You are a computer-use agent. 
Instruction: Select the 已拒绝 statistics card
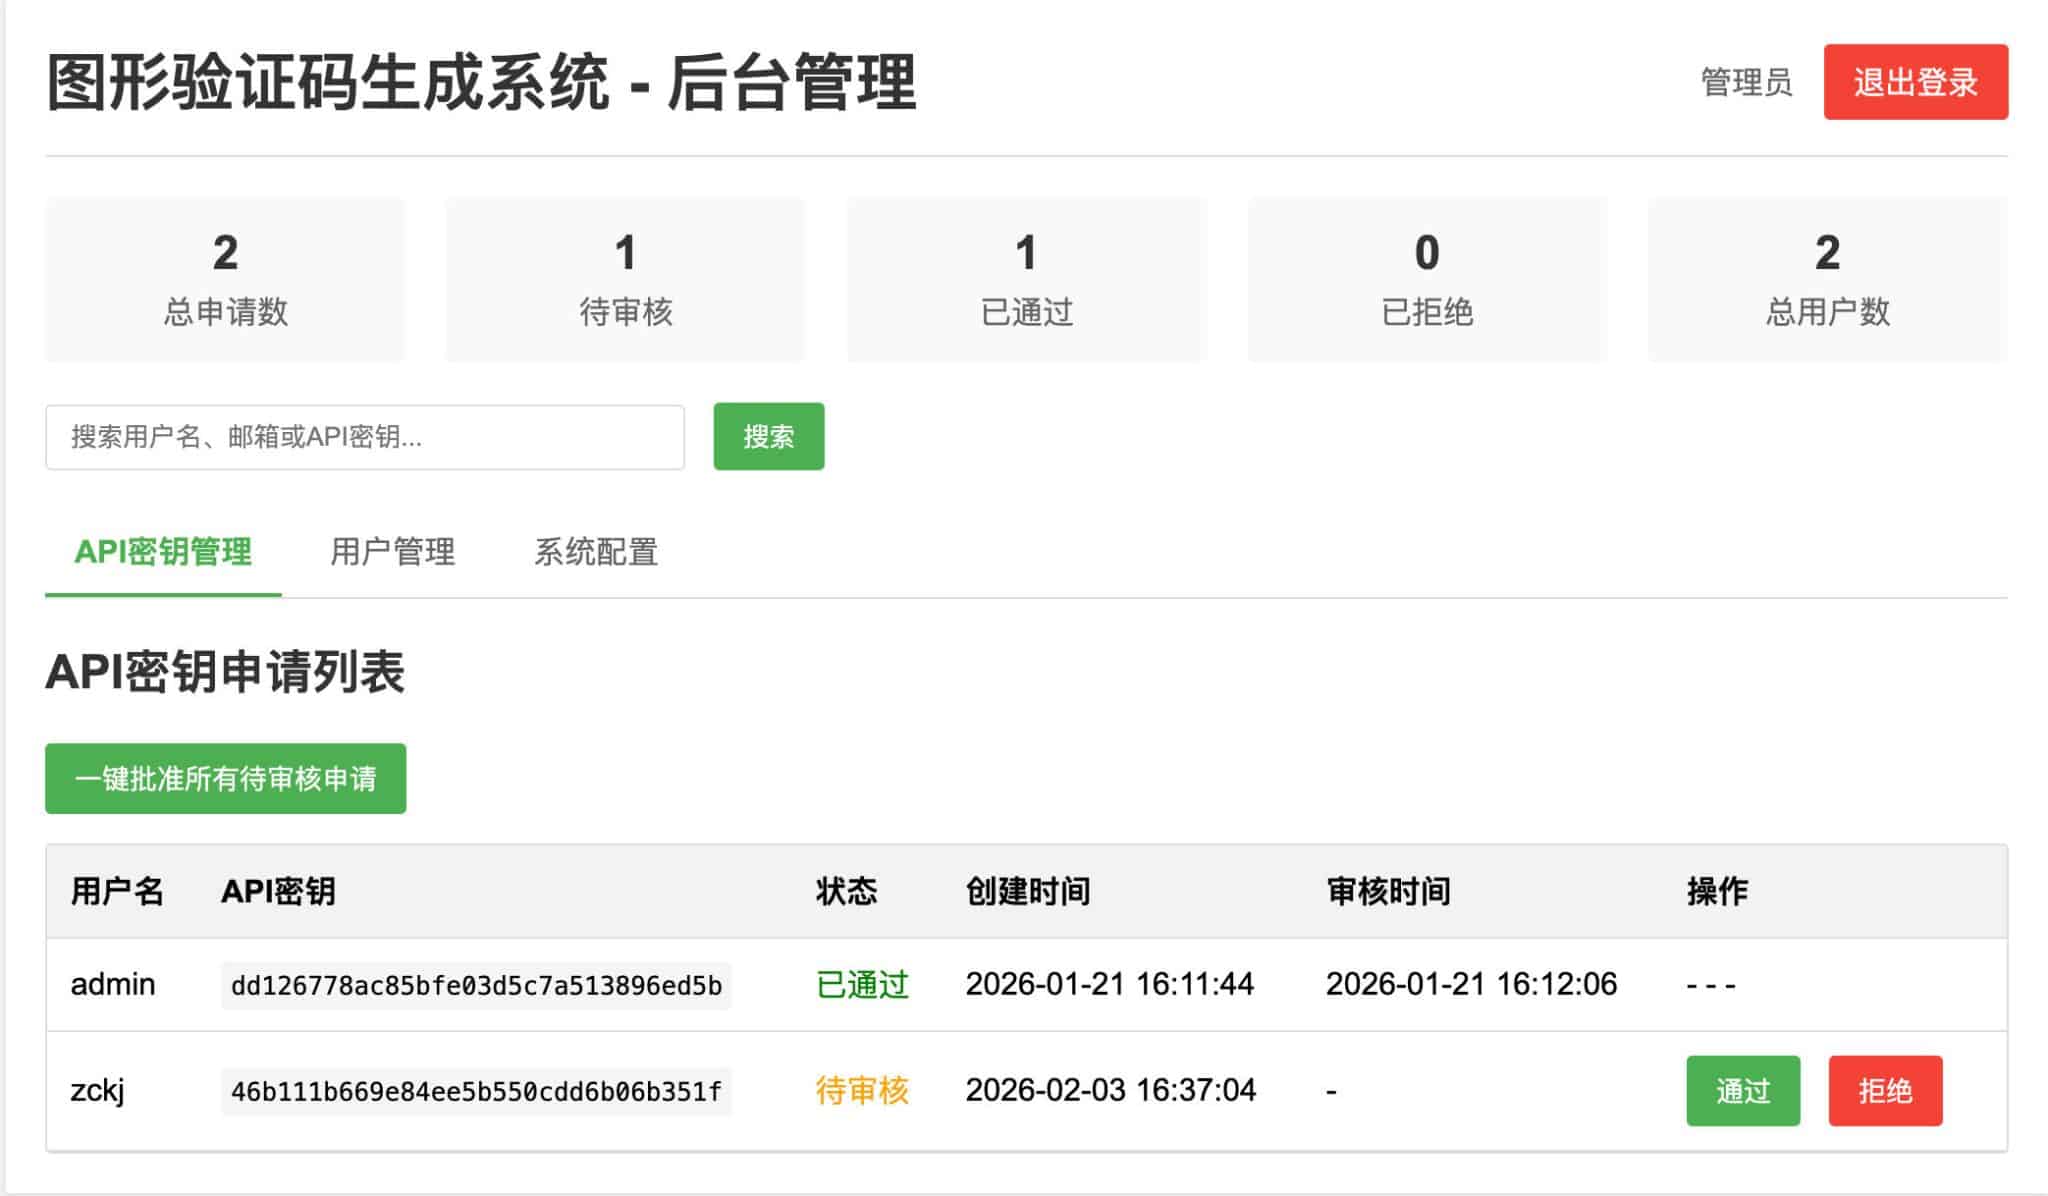(x=1427, y=279)
